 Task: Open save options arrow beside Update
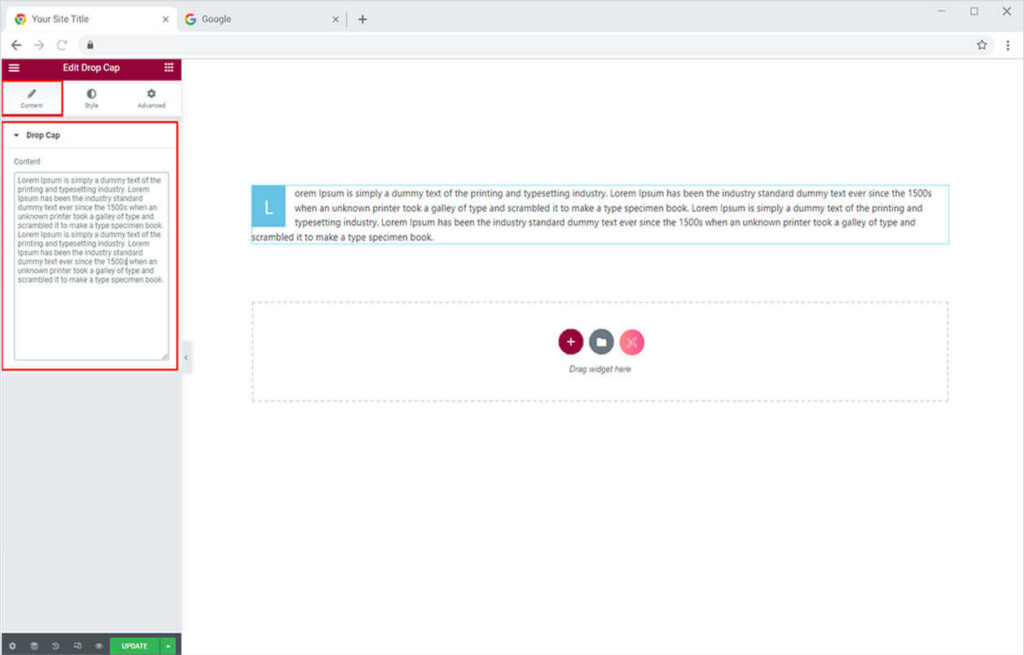[168, 646]
